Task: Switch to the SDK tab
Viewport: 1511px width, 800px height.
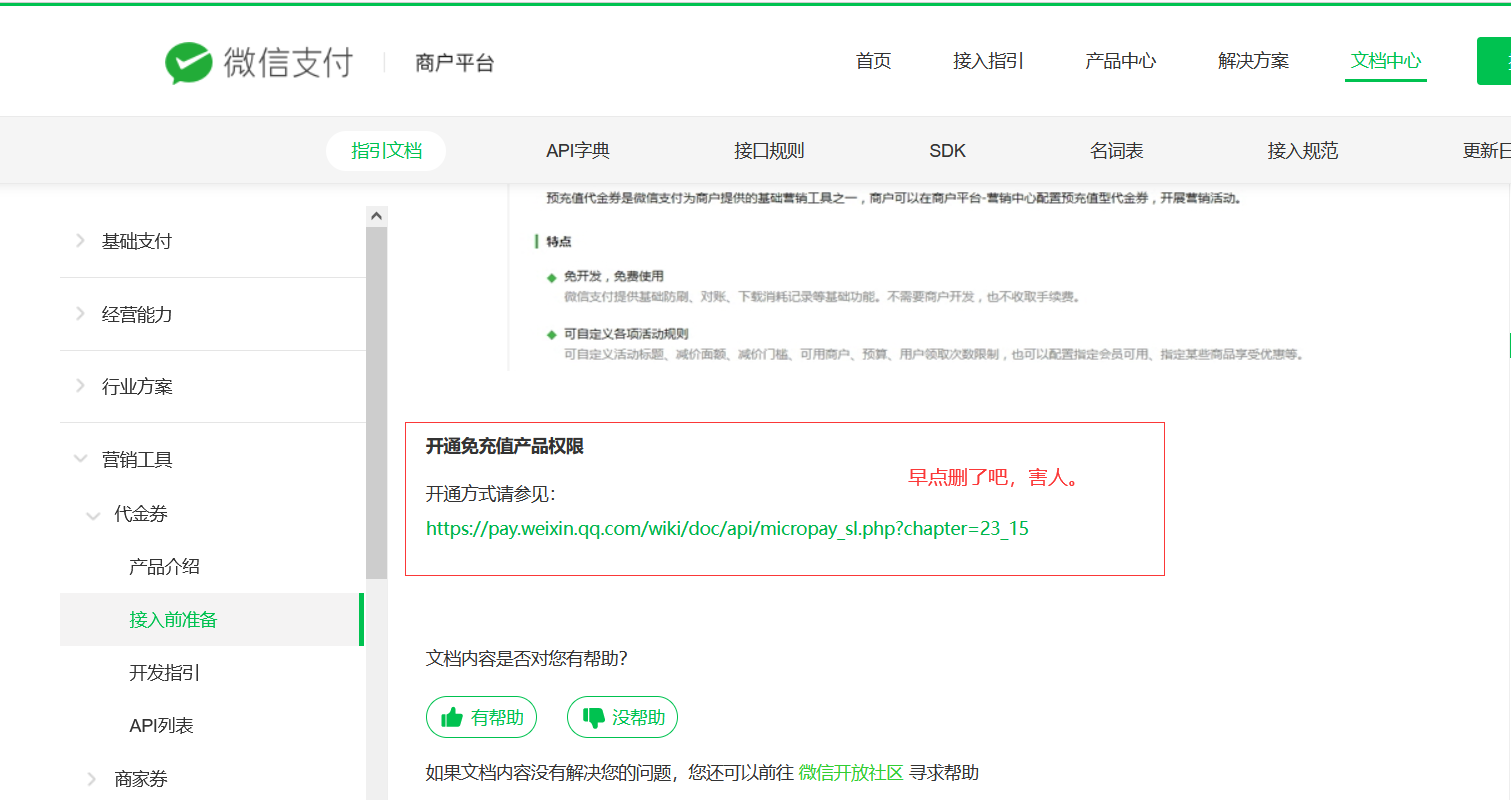Action: point(947,151)
